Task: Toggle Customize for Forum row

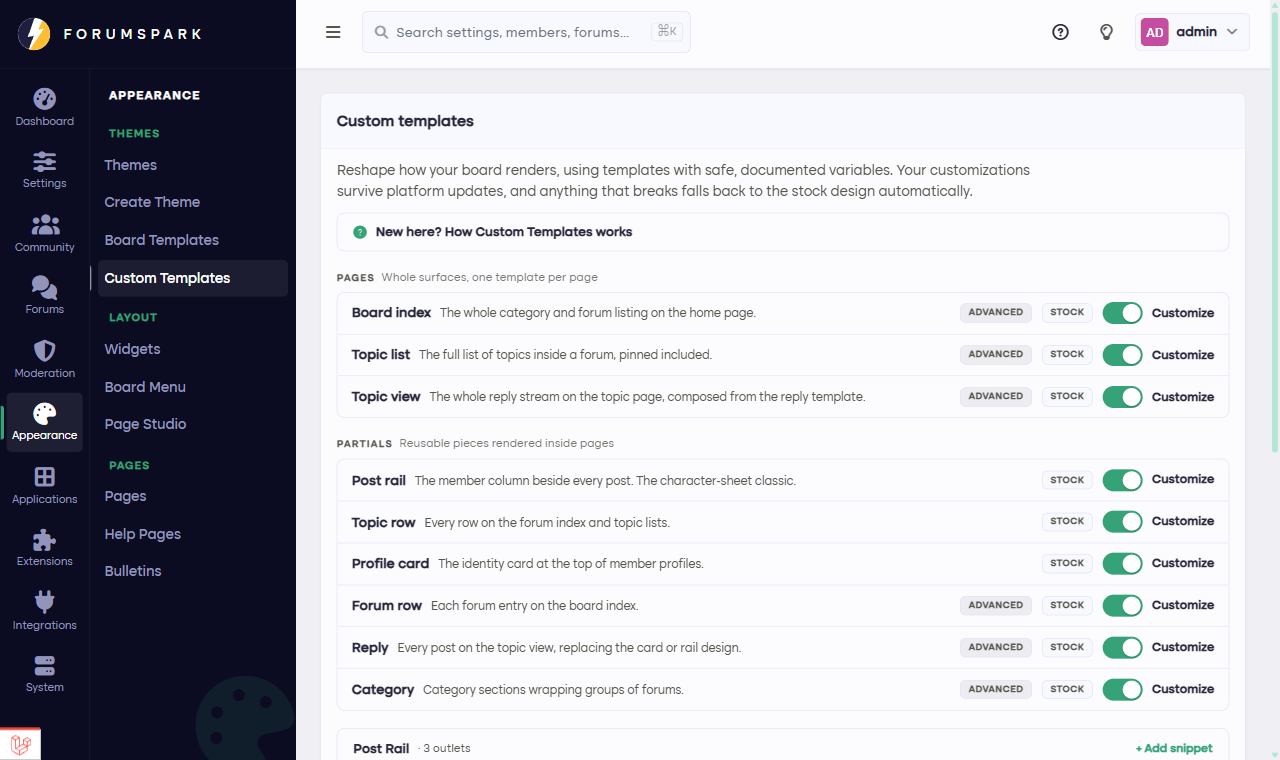Action: (x=1122, y=606)
